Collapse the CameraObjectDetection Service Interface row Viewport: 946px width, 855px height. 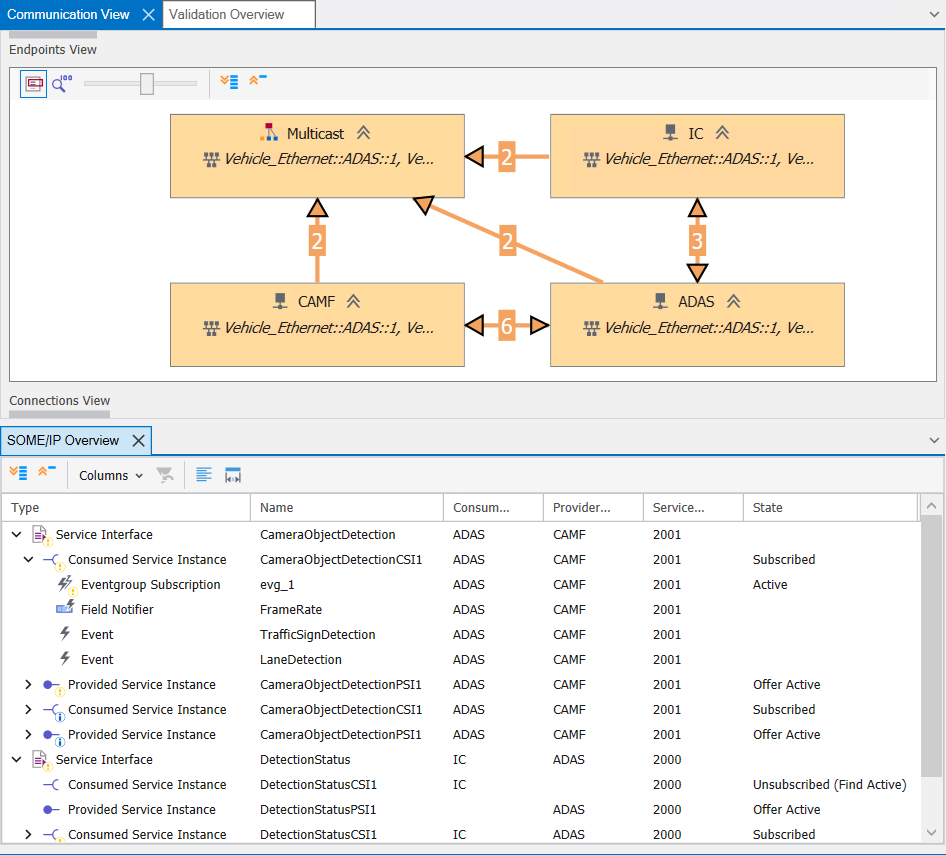coord(17,535)
